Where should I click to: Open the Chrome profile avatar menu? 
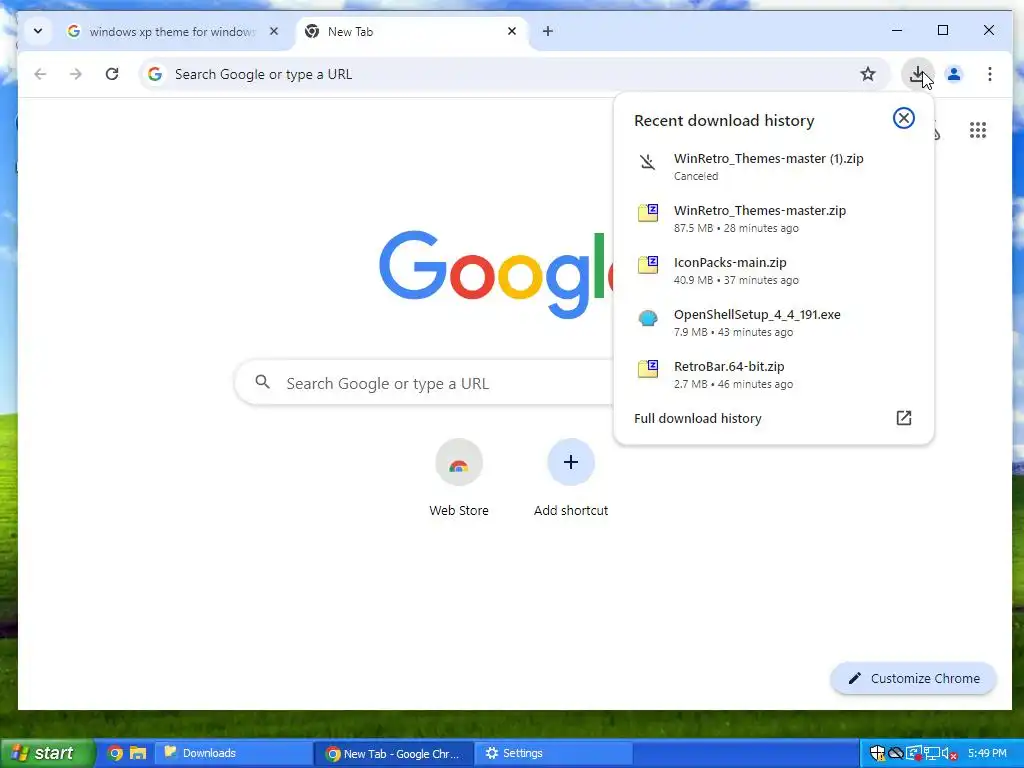coord(954,74)
